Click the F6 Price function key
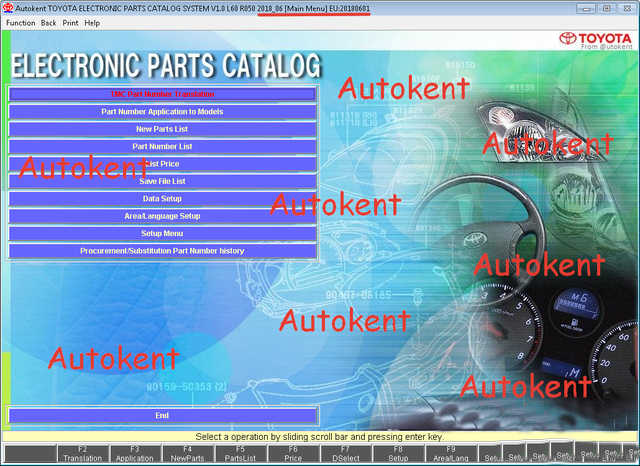 pos(293,454)
